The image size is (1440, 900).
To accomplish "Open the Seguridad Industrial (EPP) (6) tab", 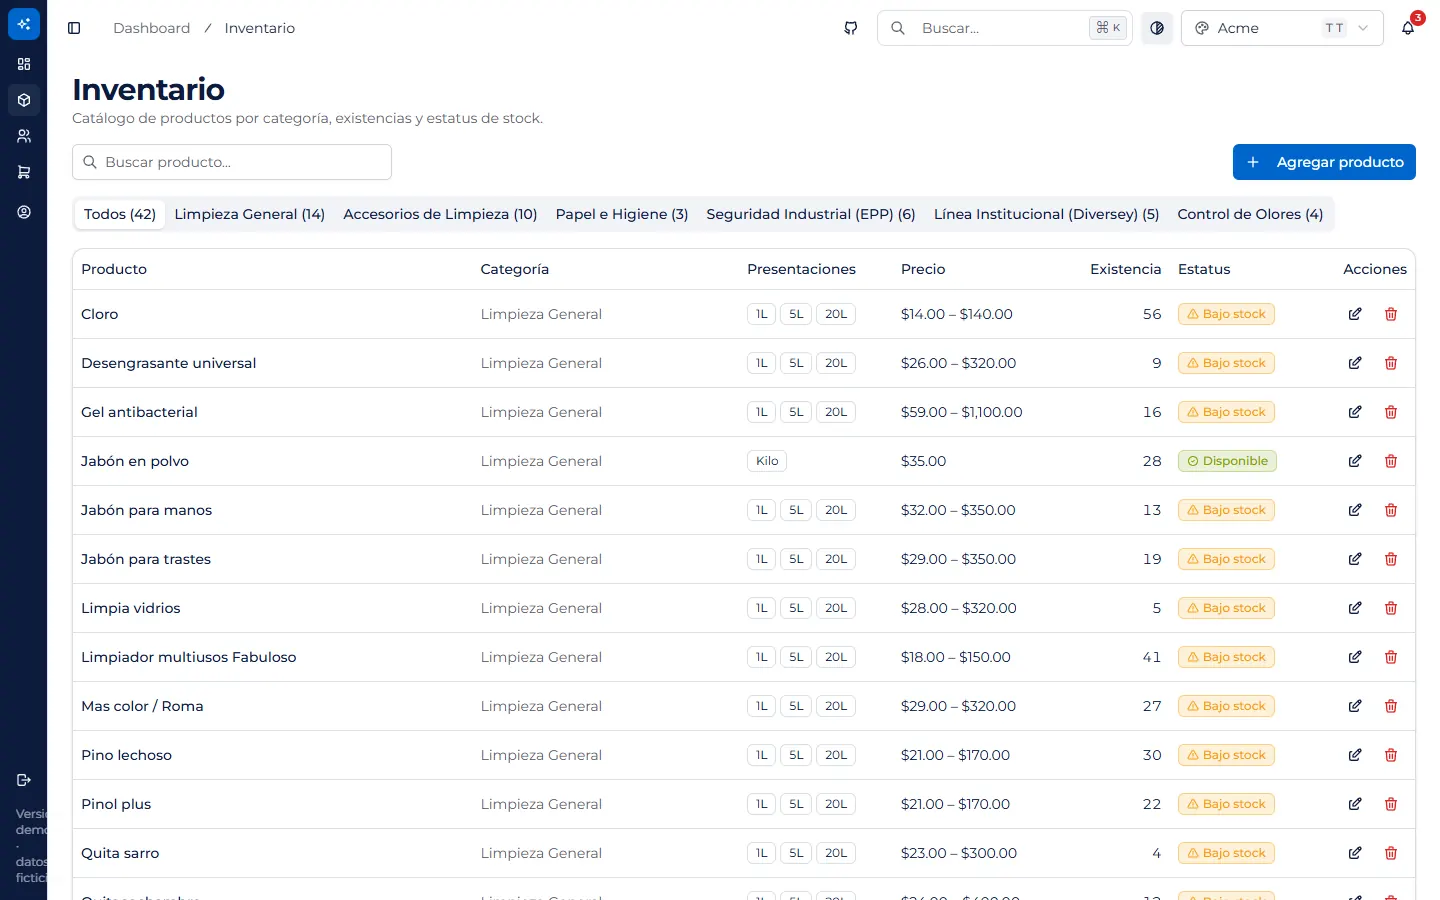I will point(811,214).
